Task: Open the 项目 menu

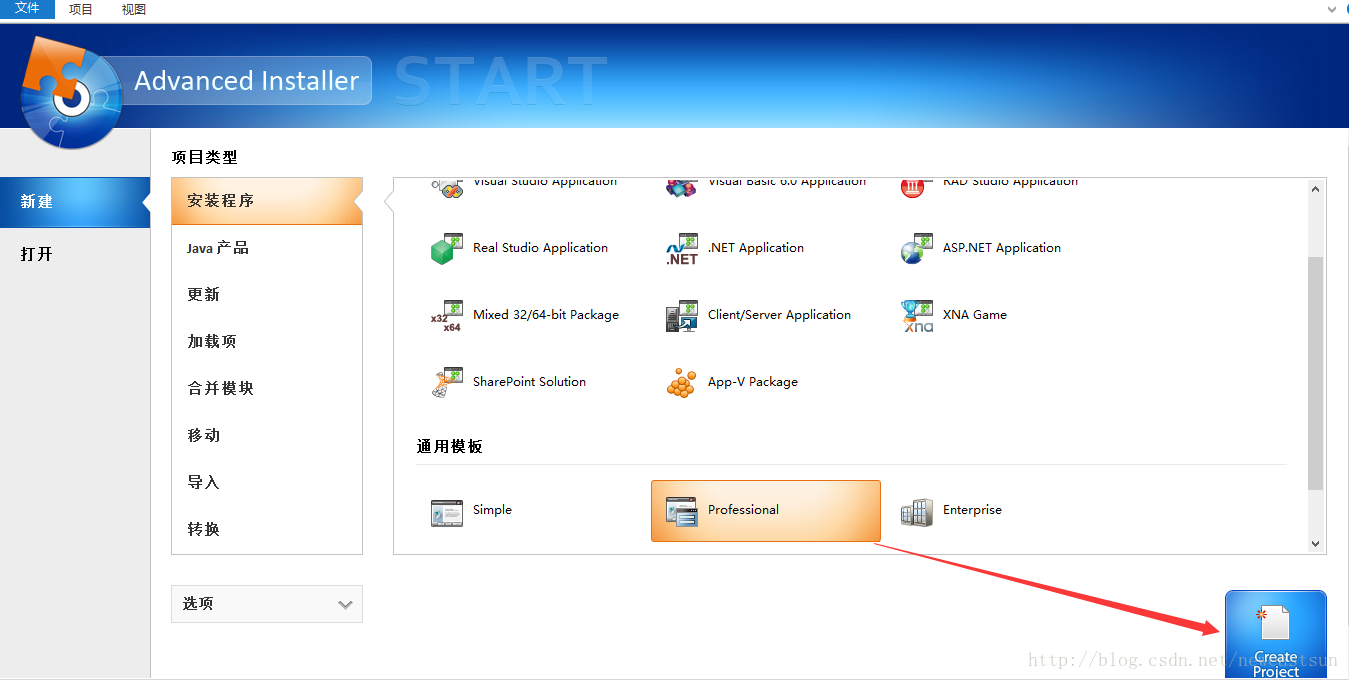Action: pyautogui.click(x=81, y=9)
